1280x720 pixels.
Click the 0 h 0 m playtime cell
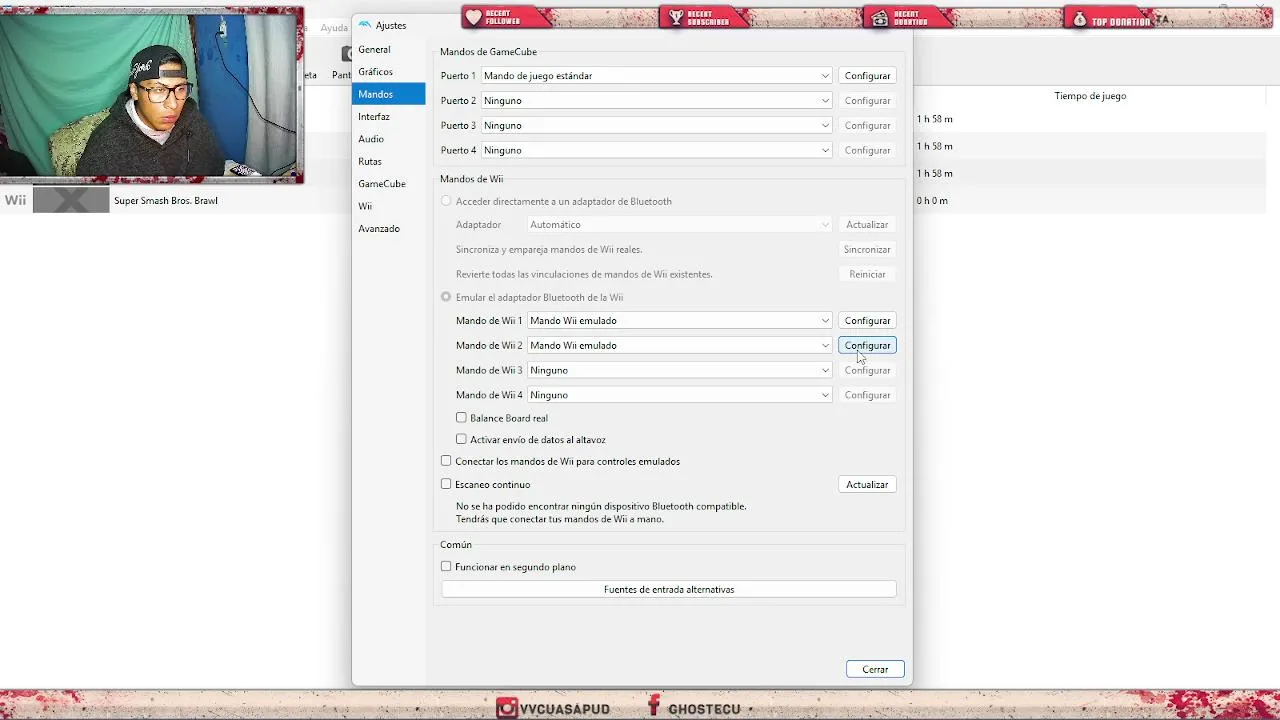(x=932, y=201)
